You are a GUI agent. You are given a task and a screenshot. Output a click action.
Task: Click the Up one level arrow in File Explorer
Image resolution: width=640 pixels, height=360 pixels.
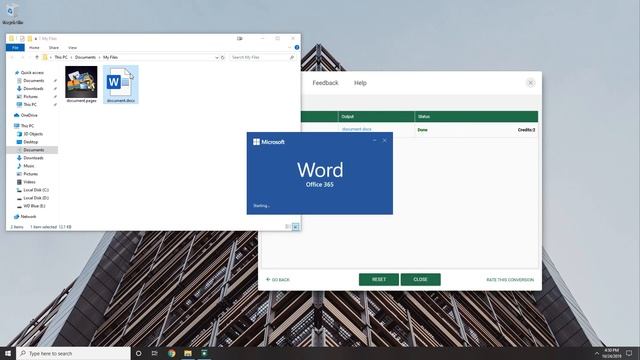[37, 58]
